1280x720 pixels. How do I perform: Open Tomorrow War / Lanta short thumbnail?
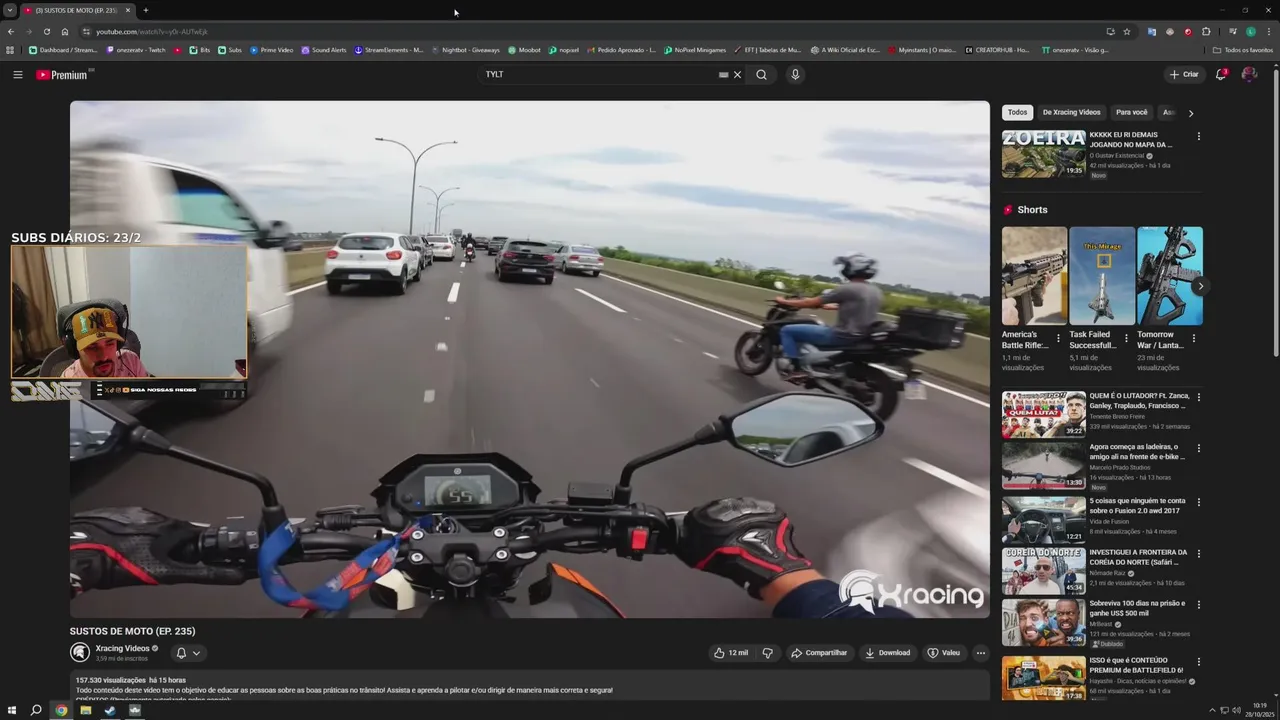click(x=1170, y=276)
